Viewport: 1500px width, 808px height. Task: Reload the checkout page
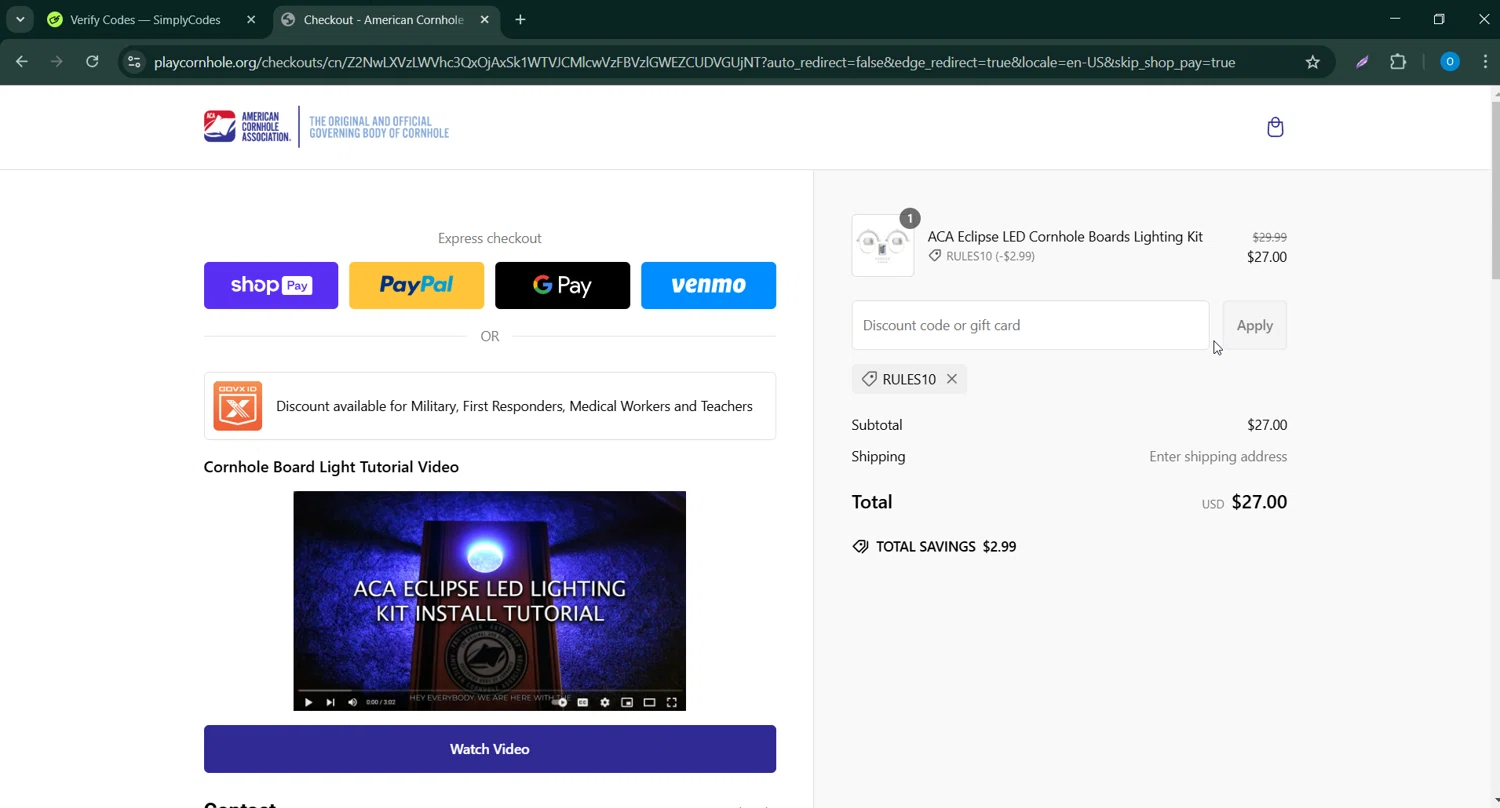point(92,62)
